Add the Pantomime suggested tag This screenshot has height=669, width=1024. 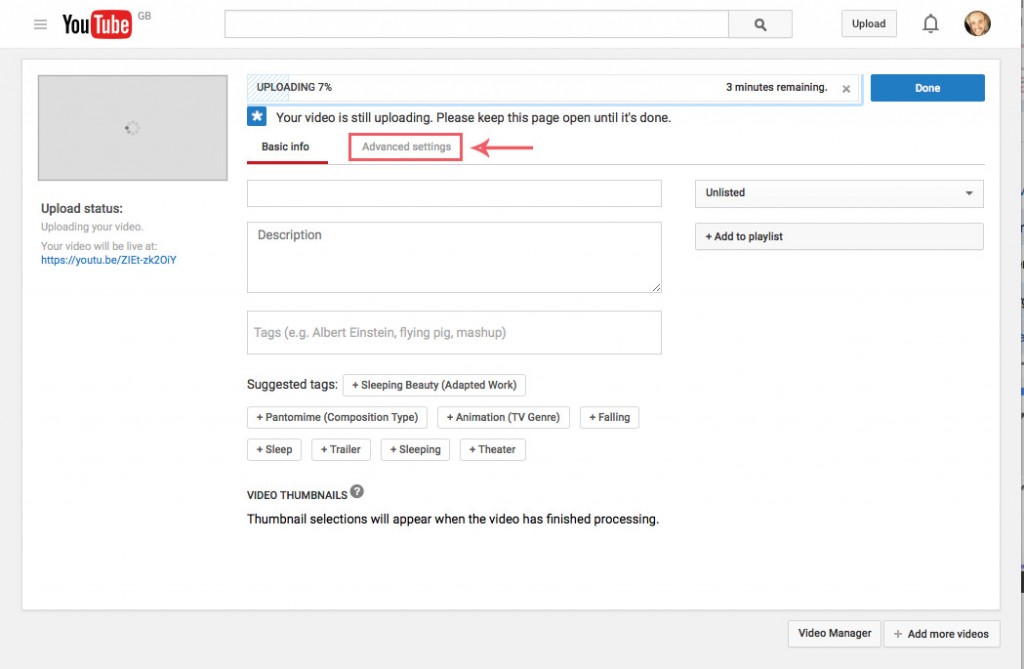pyautogui.click(x=337, y=417)
